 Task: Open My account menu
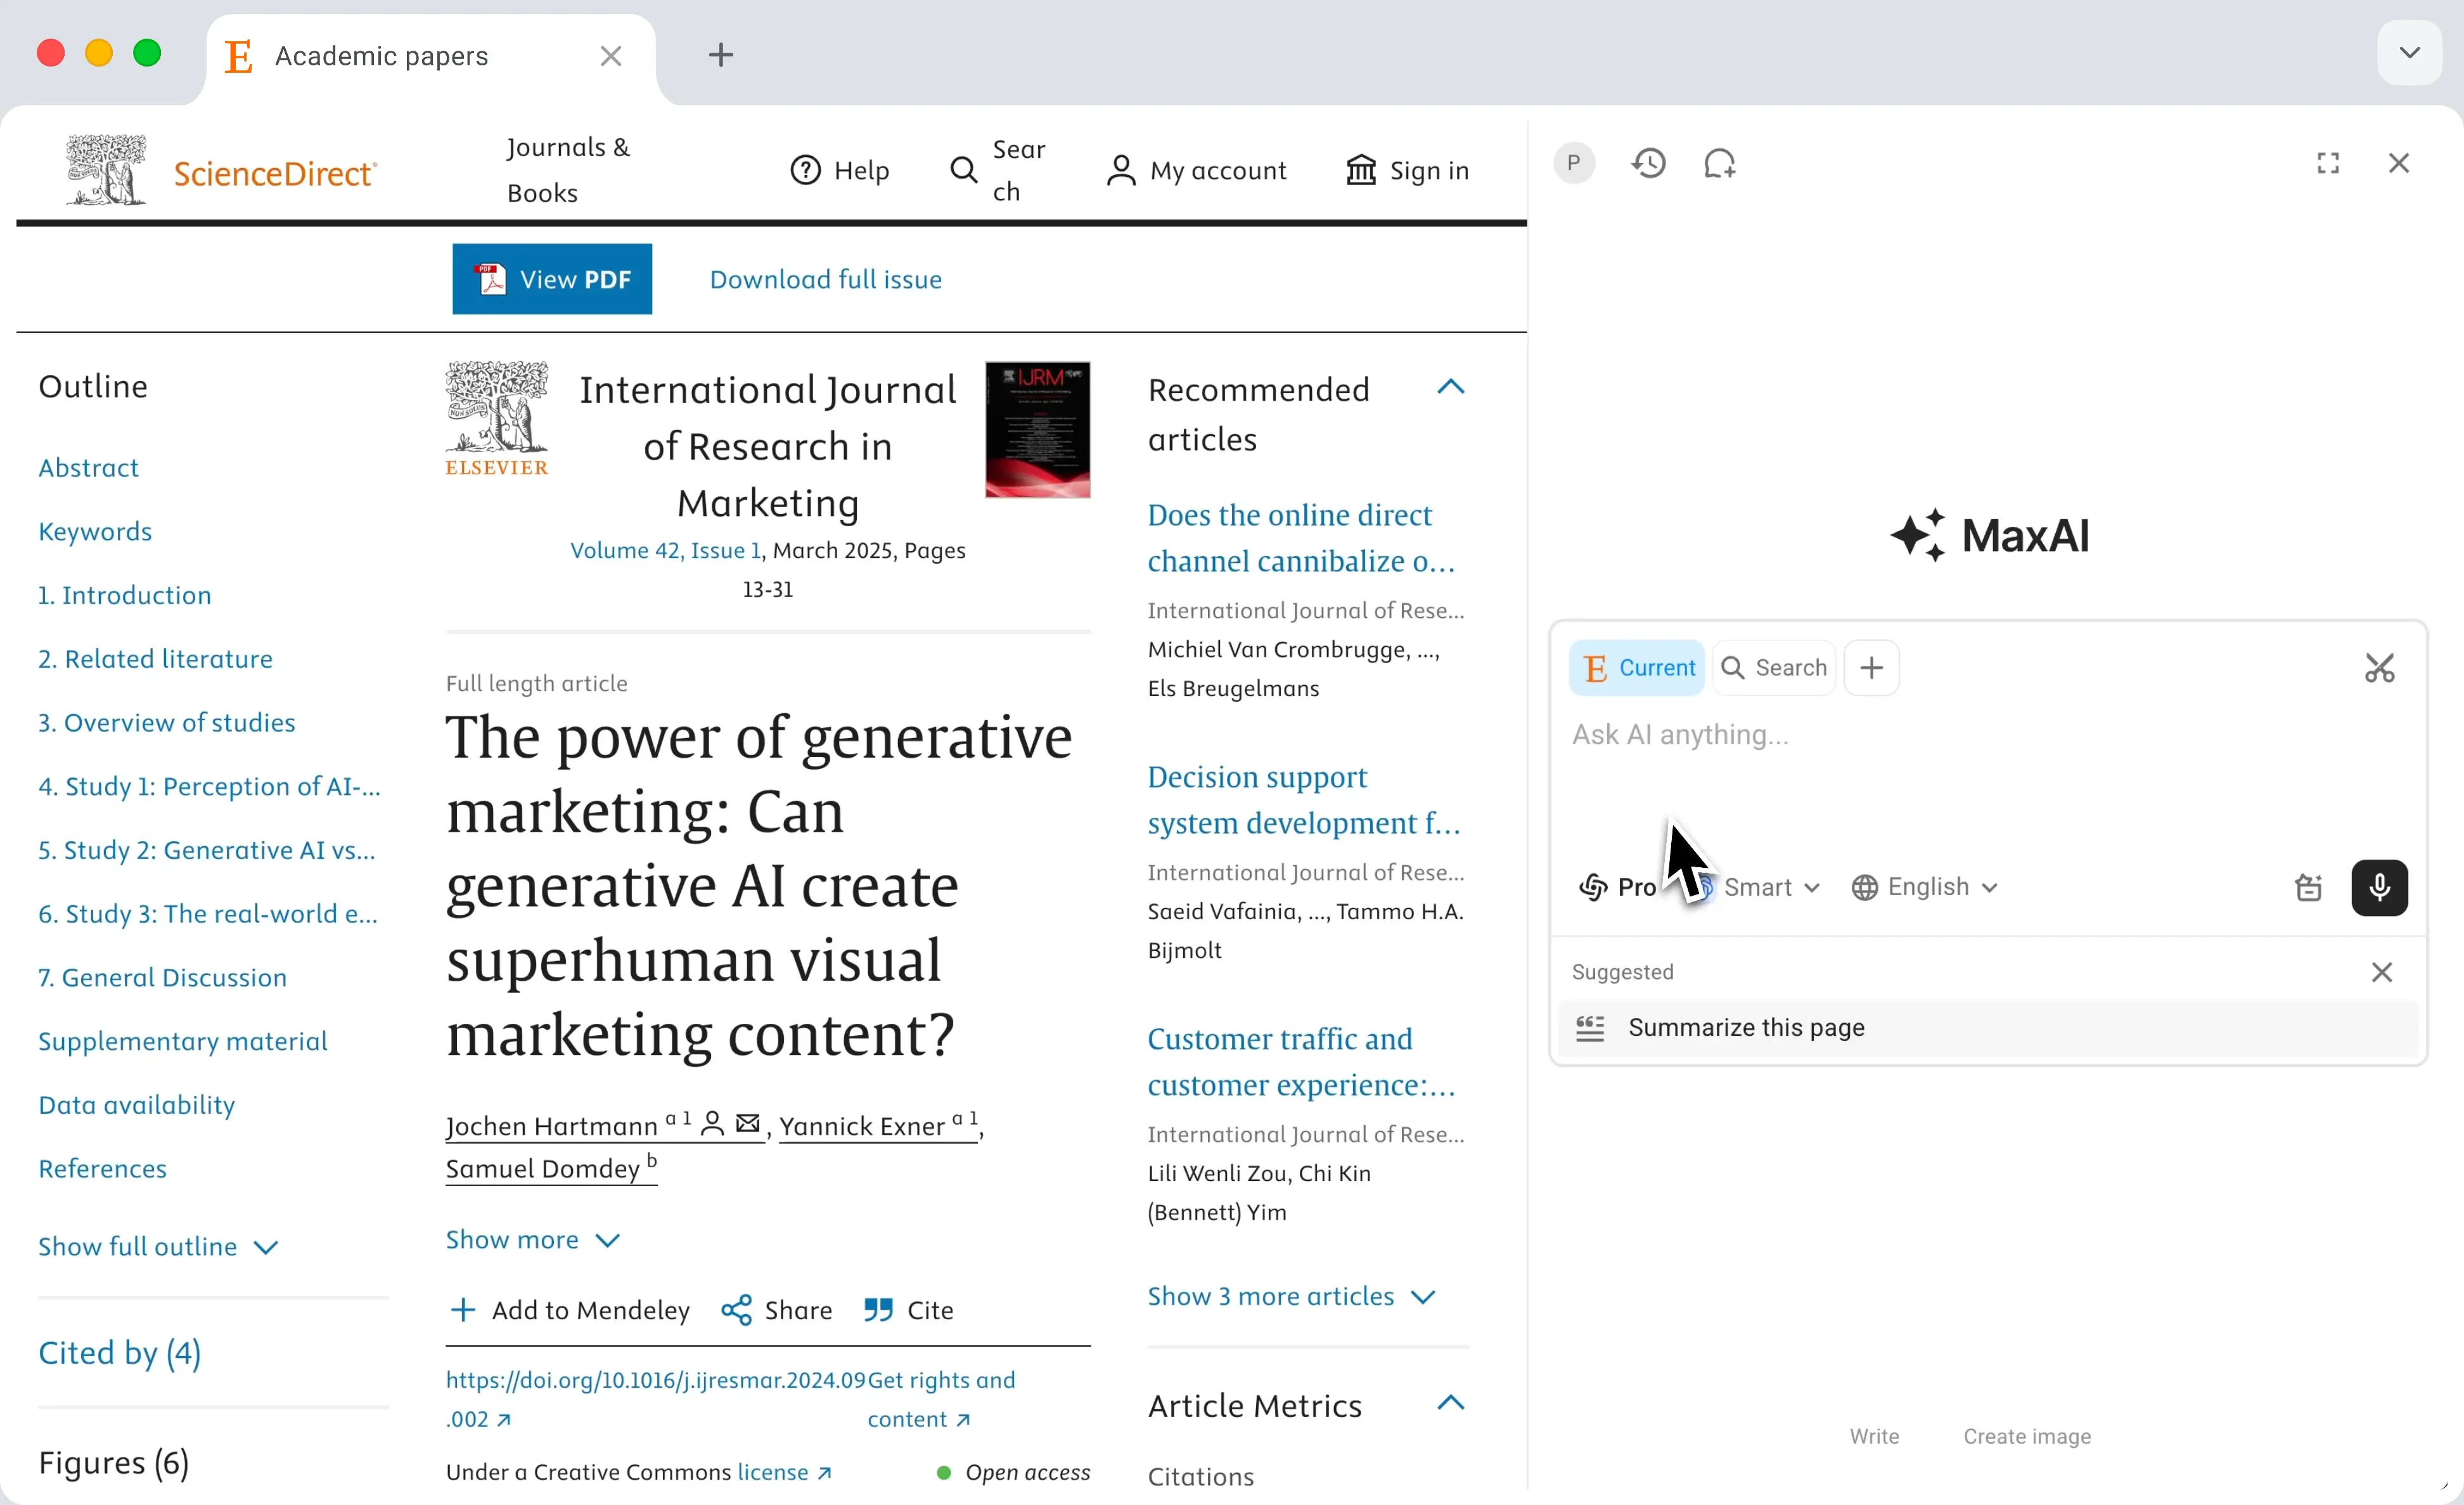pos(1196,170)
